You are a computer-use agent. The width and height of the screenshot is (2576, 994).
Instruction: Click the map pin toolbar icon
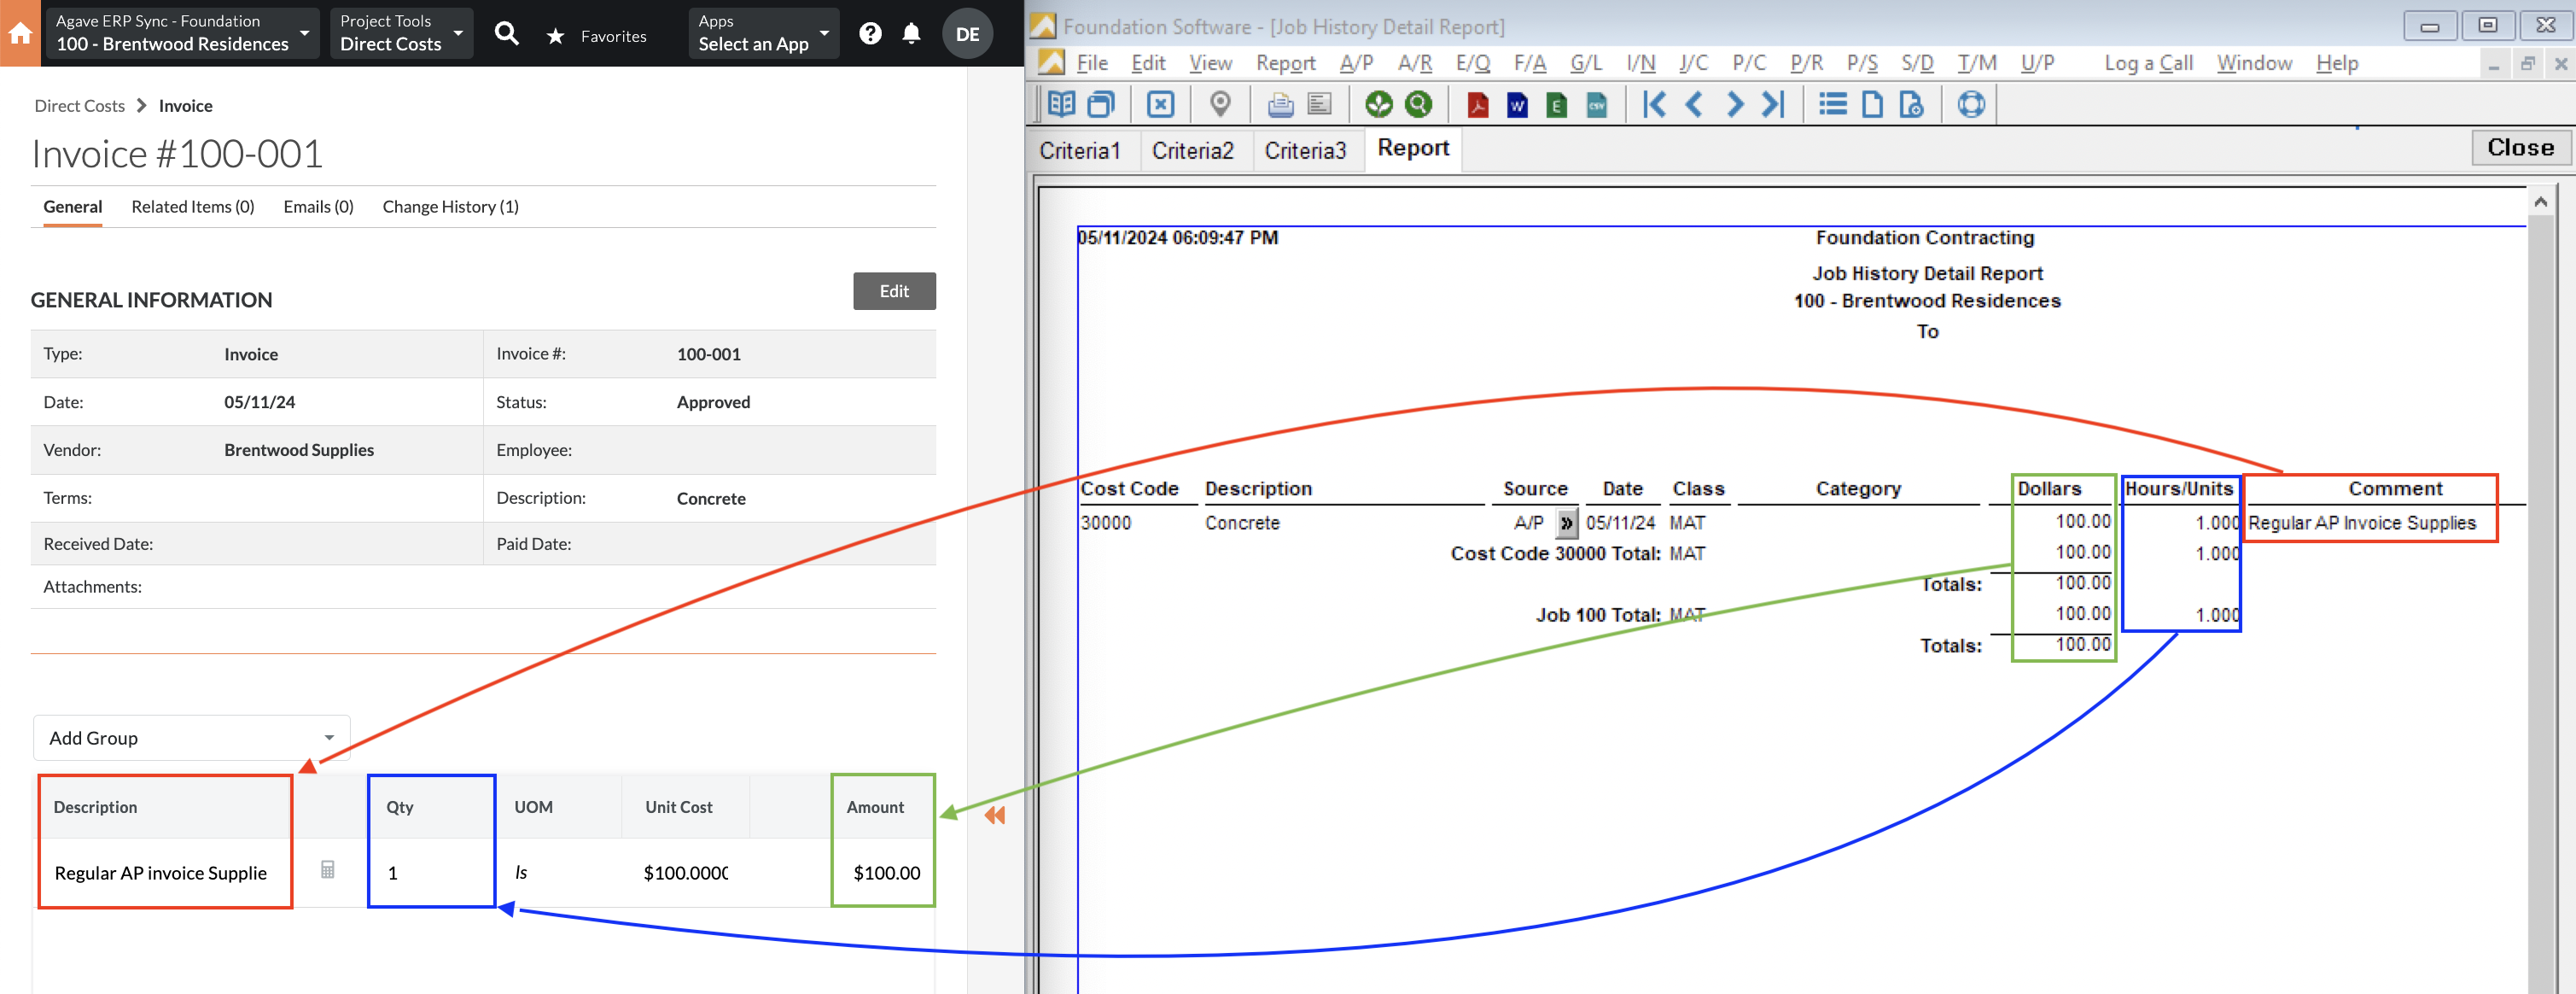[1220, 104]
